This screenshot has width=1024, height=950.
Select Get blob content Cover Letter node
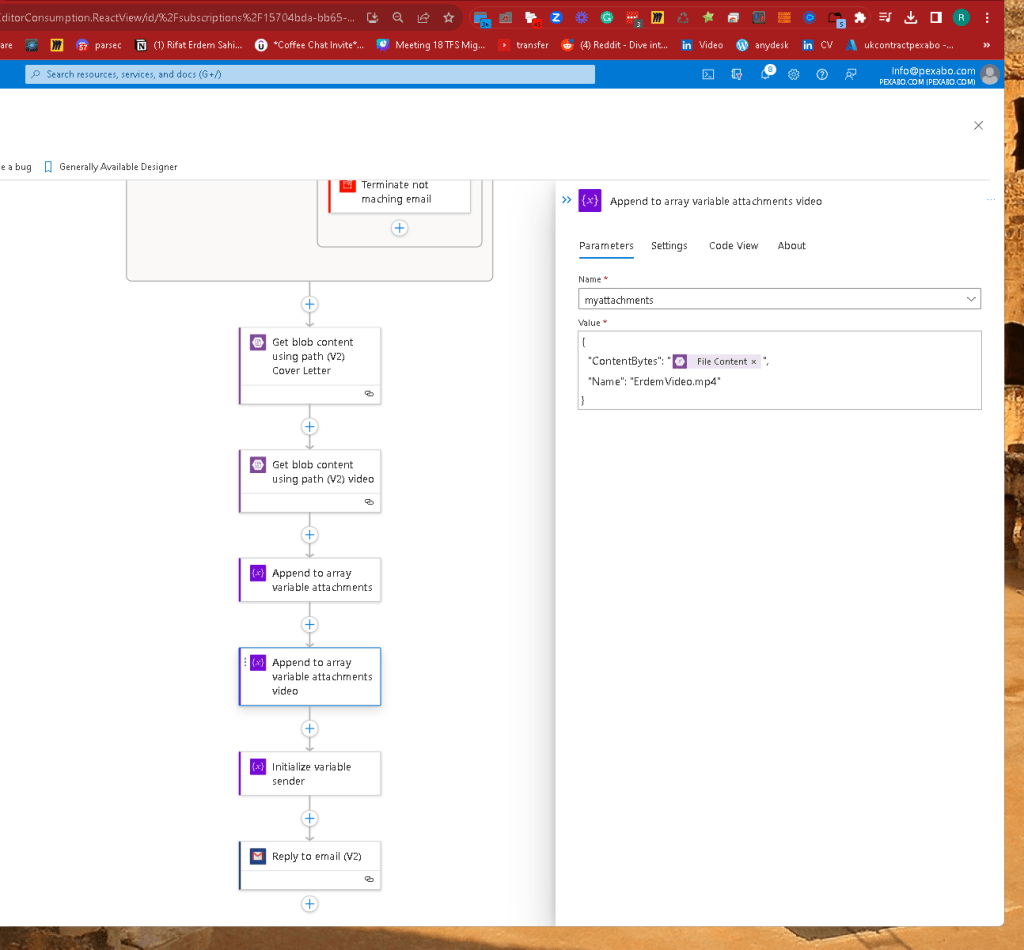pos(310,366)
